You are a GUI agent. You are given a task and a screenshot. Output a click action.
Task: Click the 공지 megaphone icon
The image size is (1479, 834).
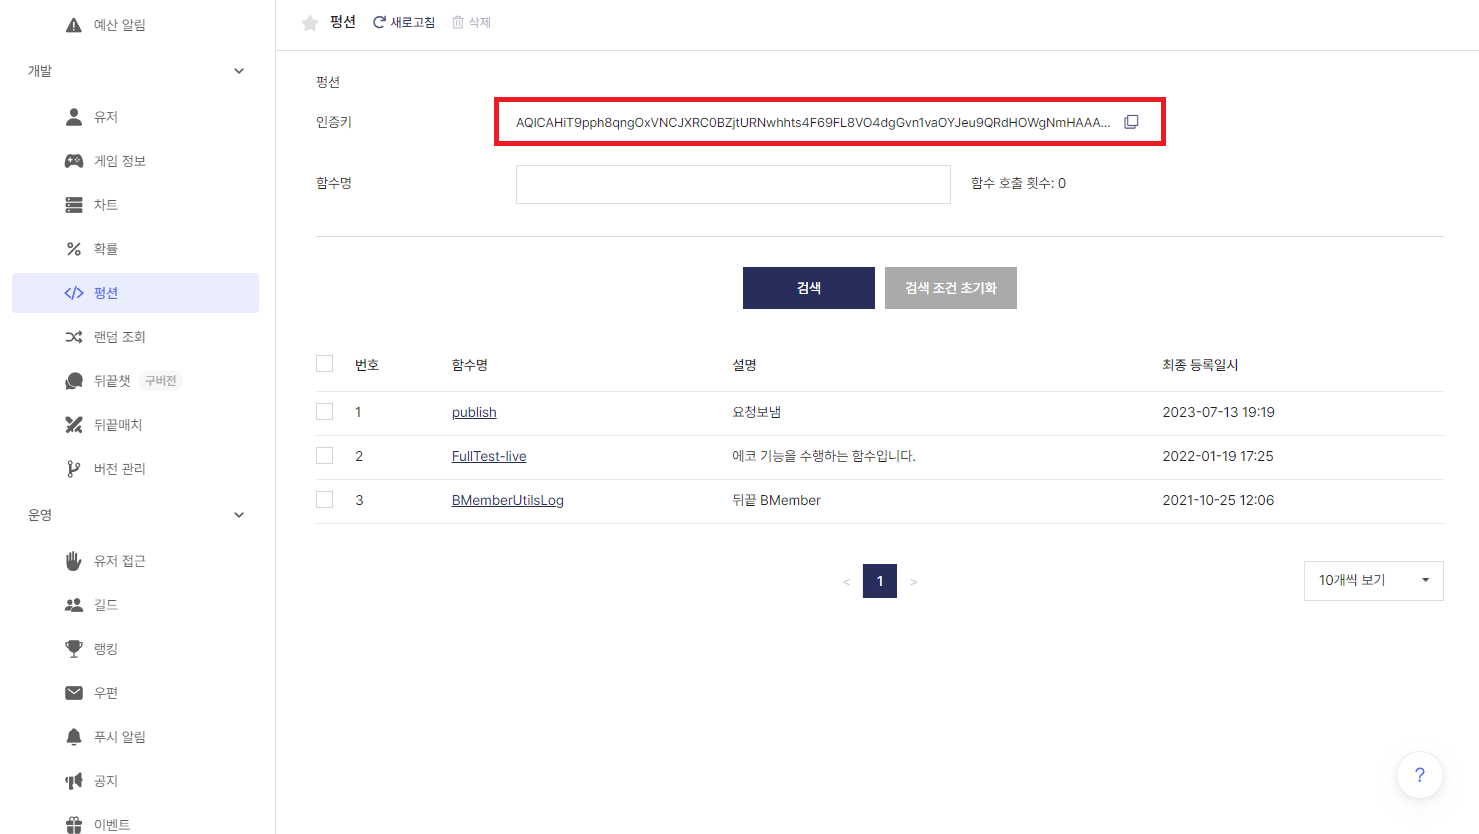click(x=74, y=781)
